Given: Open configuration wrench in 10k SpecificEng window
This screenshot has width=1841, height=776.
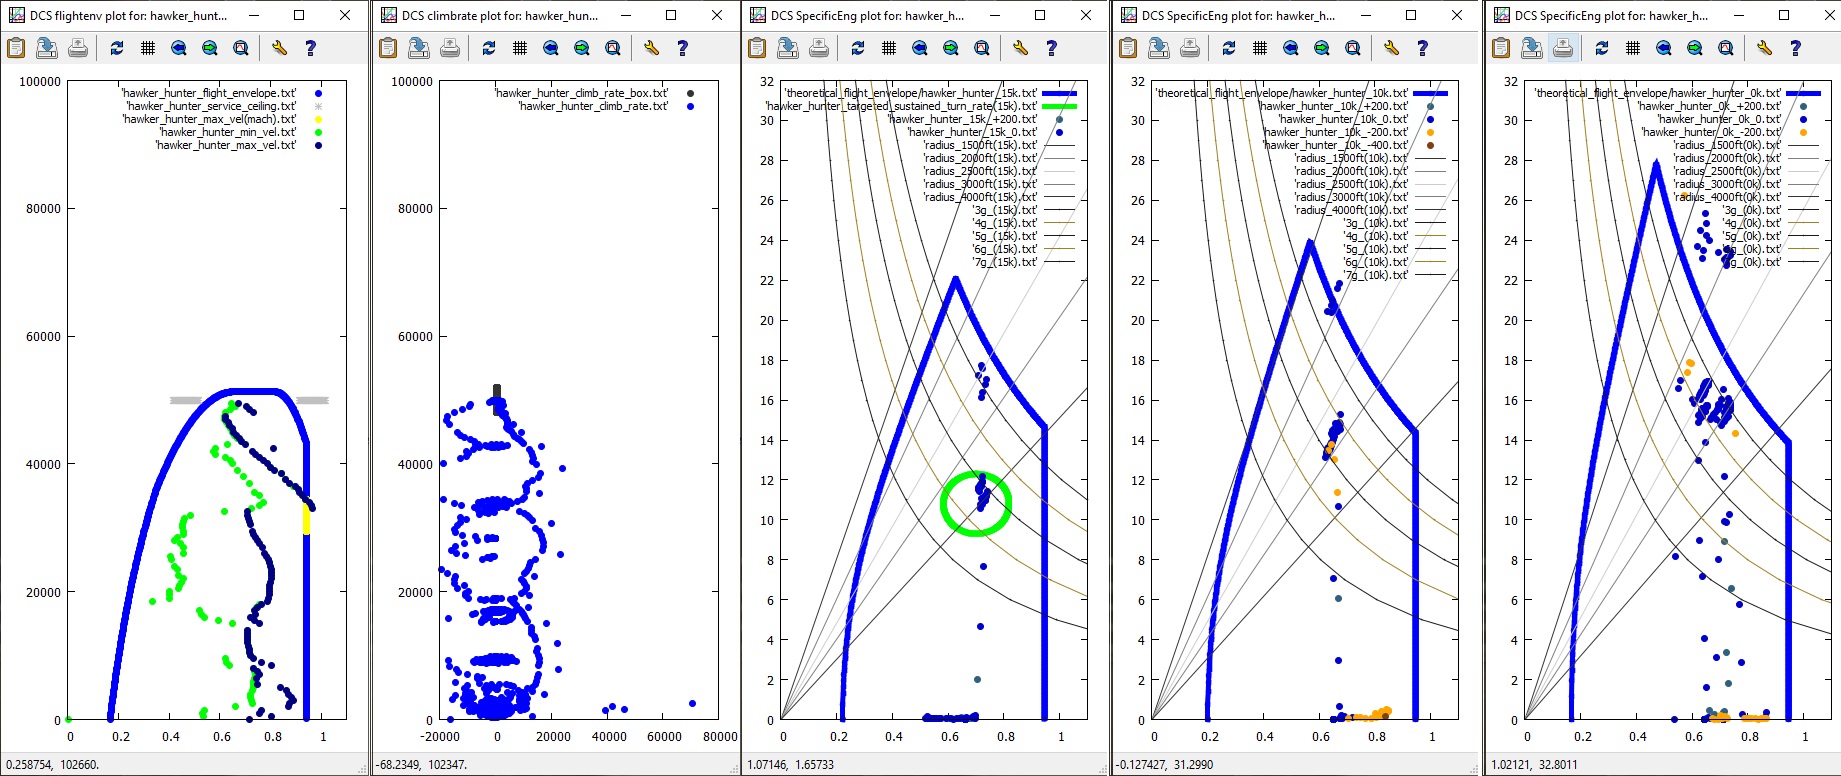Looking at the screenshot, I should point(1391,48).
